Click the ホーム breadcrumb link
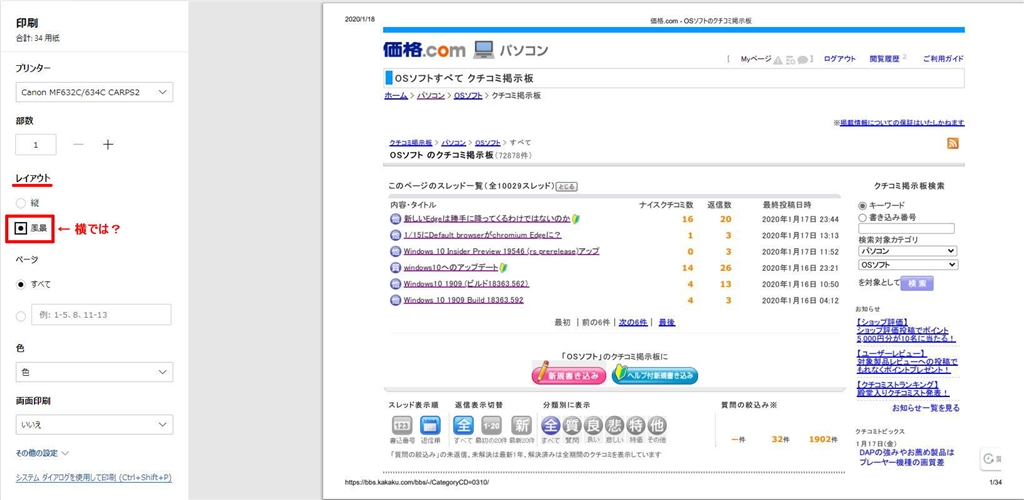This screenshot has width=1024, height=500. click(396, 95)
